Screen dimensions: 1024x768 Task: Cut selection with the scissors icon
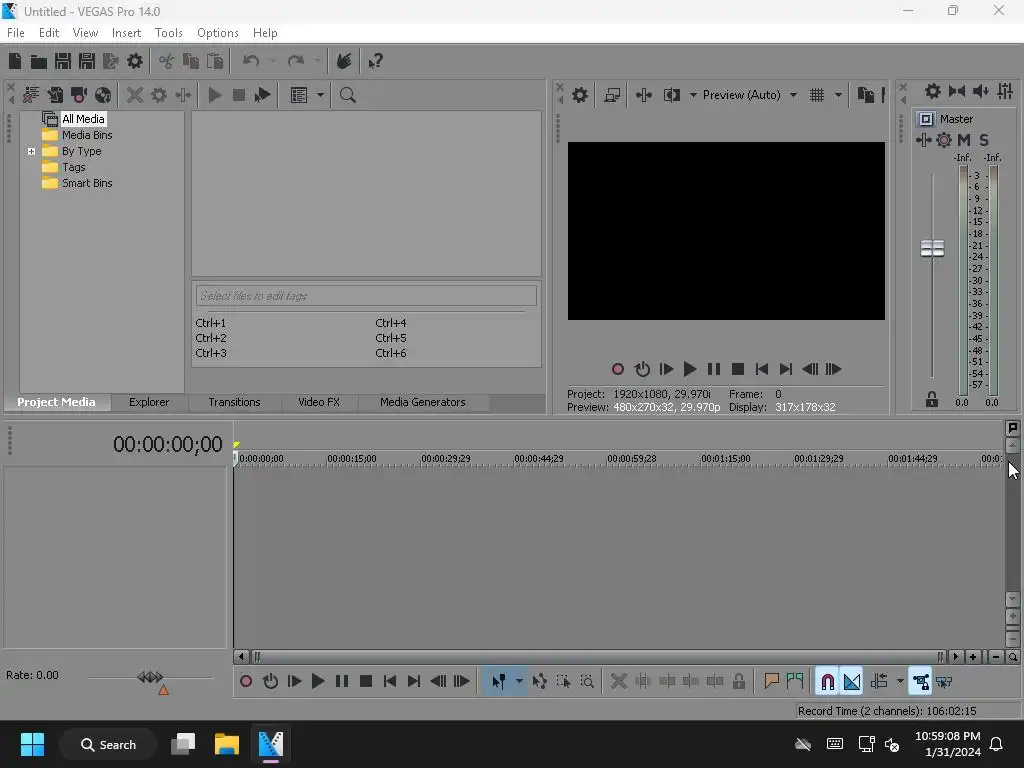coord(167,61)
